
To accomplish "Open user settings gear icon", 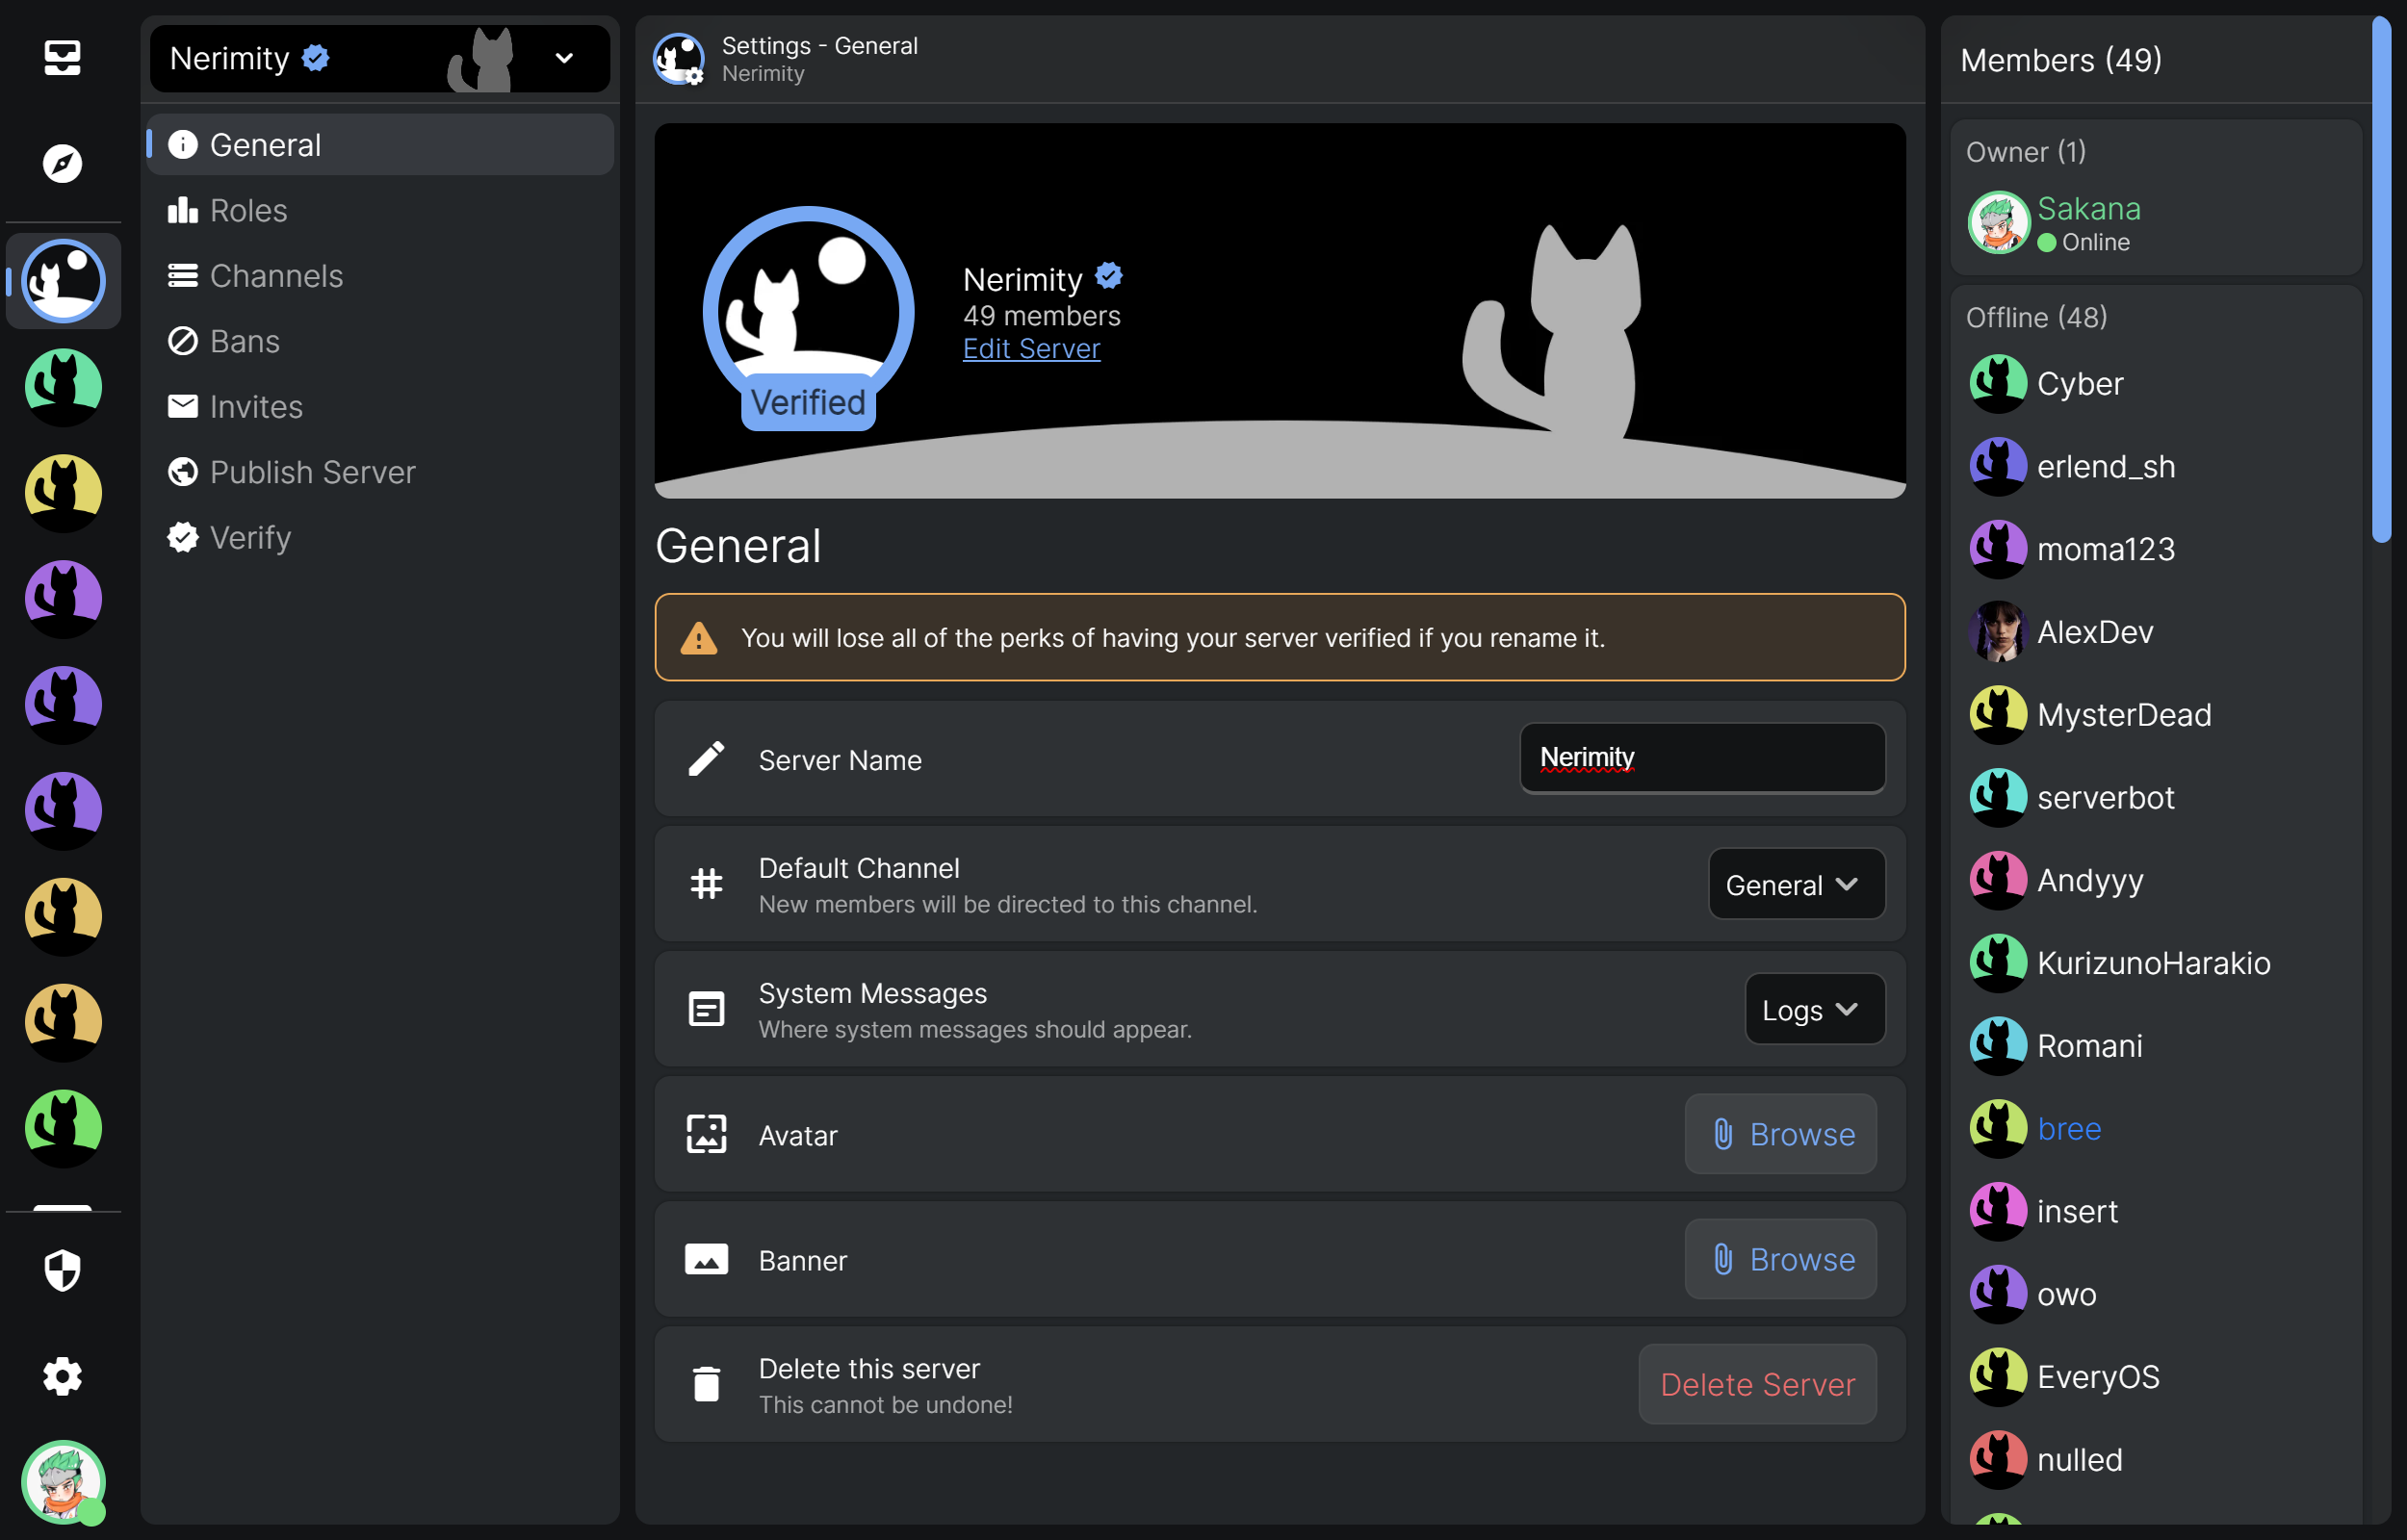I will tap(62, 1376).
